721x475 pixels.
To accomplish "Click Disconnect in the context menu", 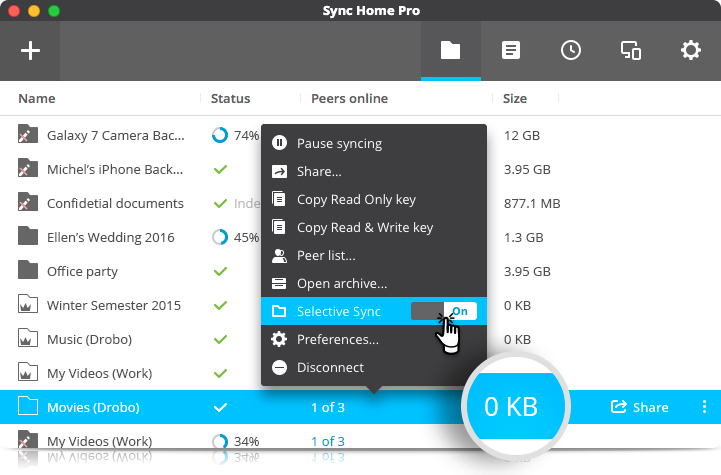I will [x=330, y=368].
